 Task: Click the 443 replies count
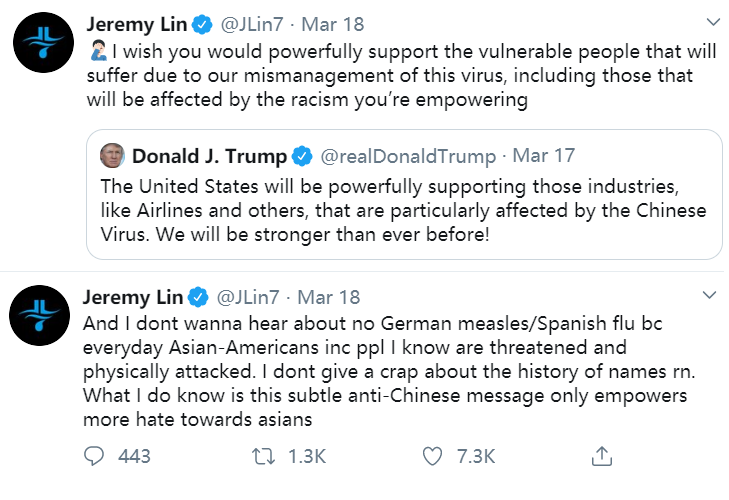click(133, 456)
